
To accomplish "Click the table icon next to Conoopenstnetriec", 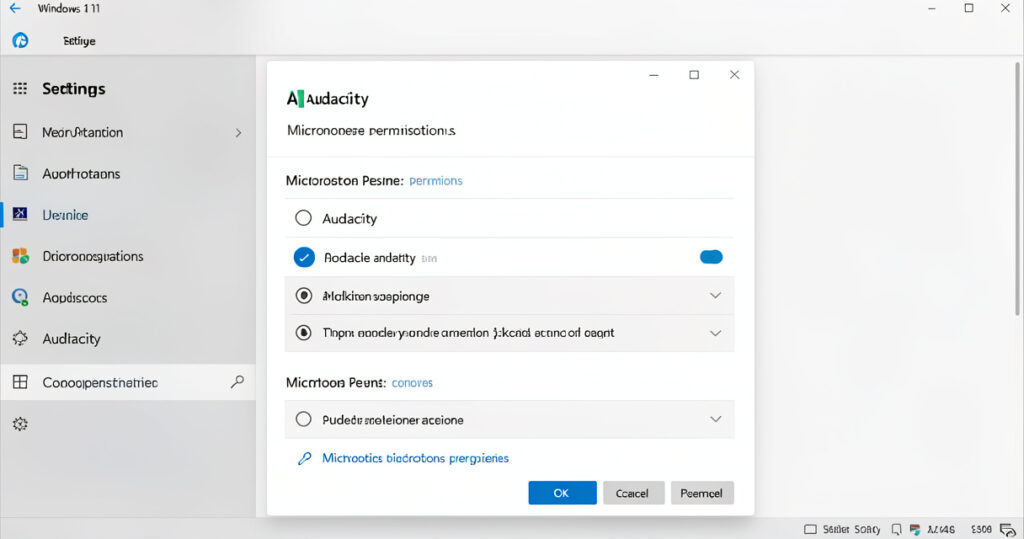I will point(20,382).
